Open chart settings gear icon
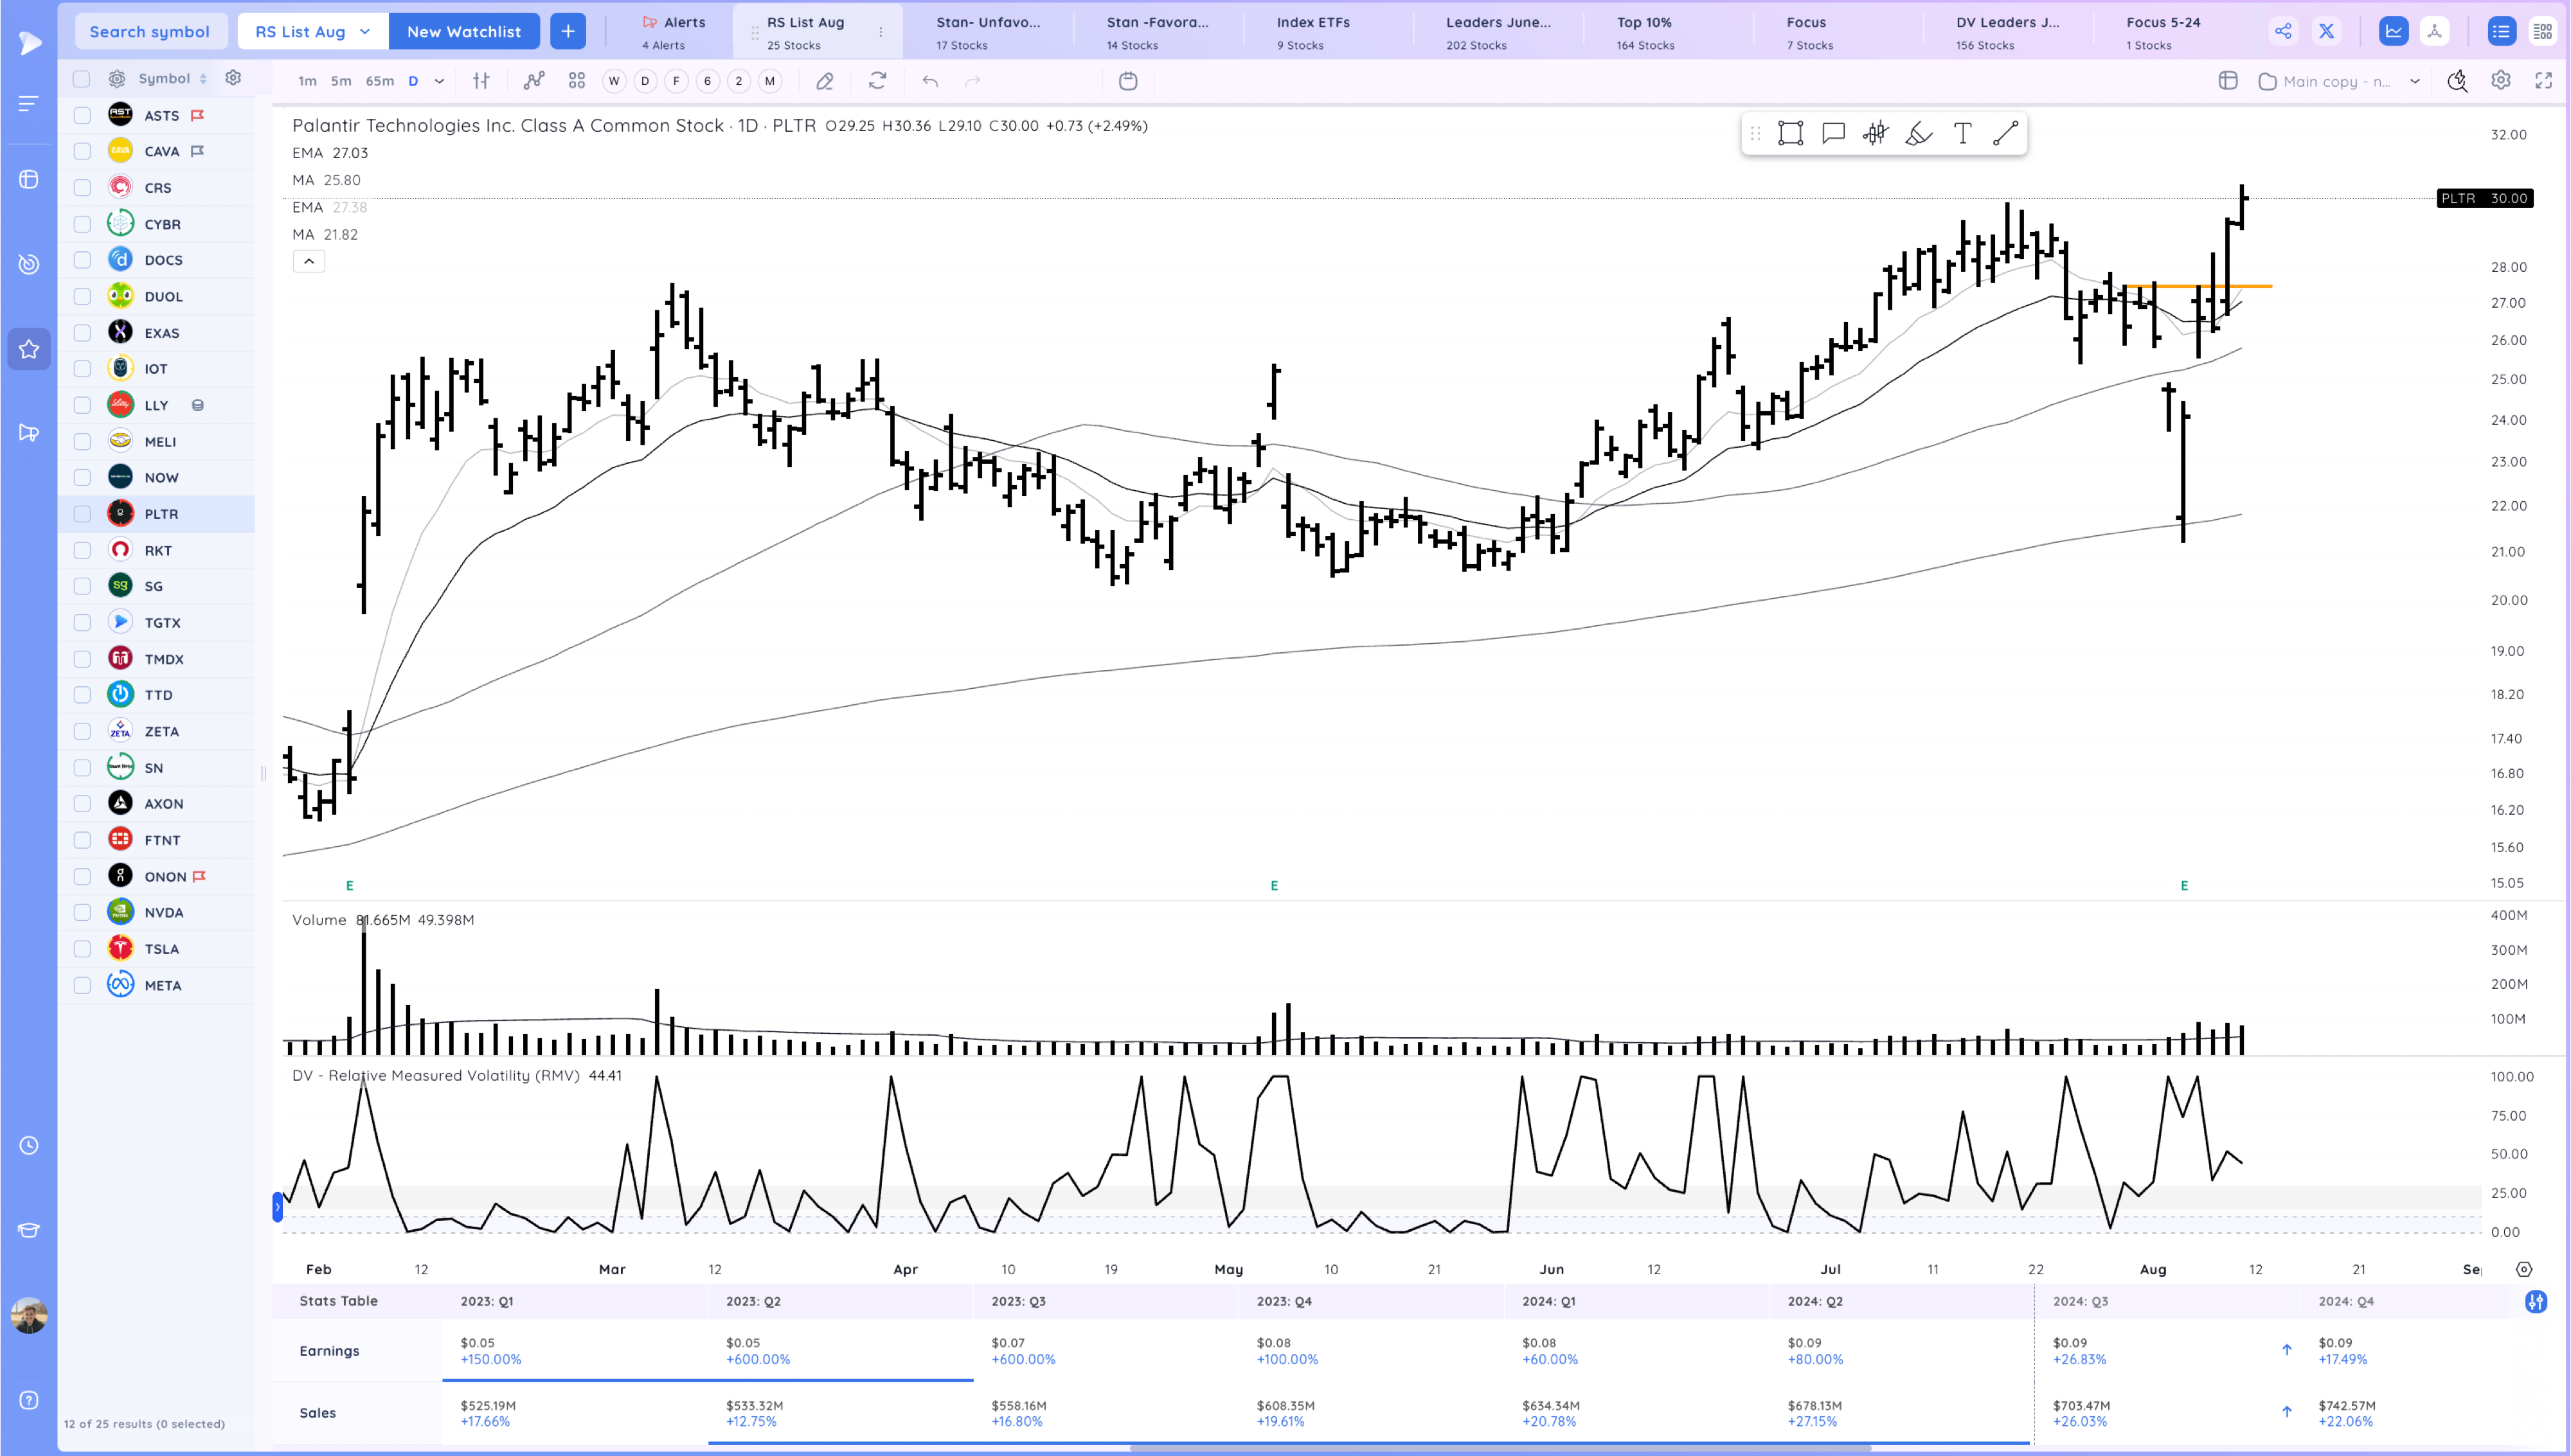 pos(2500,81)
